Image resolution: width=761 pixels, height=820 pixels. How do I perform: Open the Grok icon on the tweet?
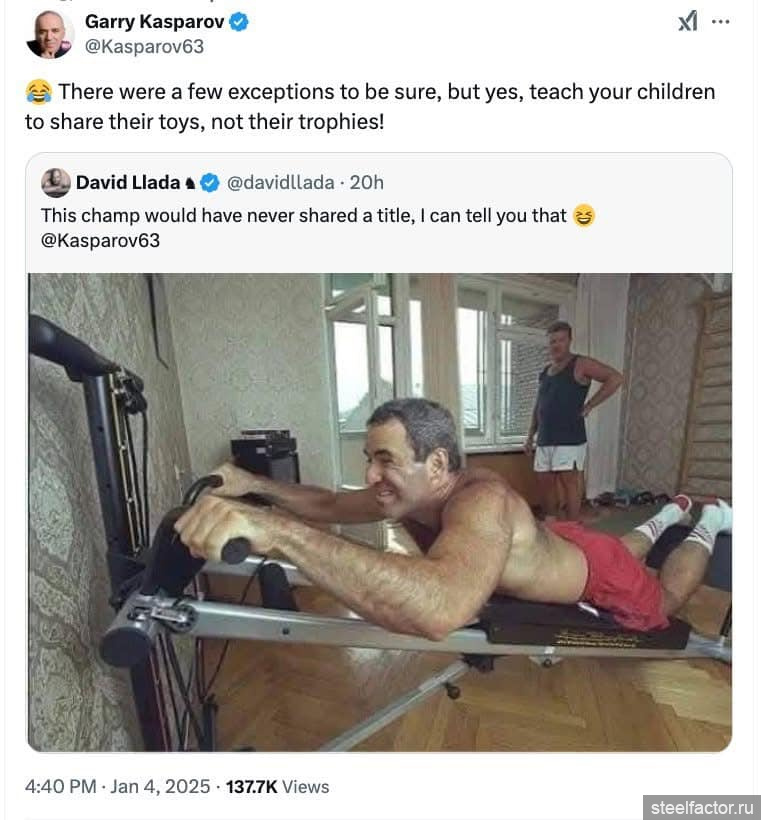687,22
